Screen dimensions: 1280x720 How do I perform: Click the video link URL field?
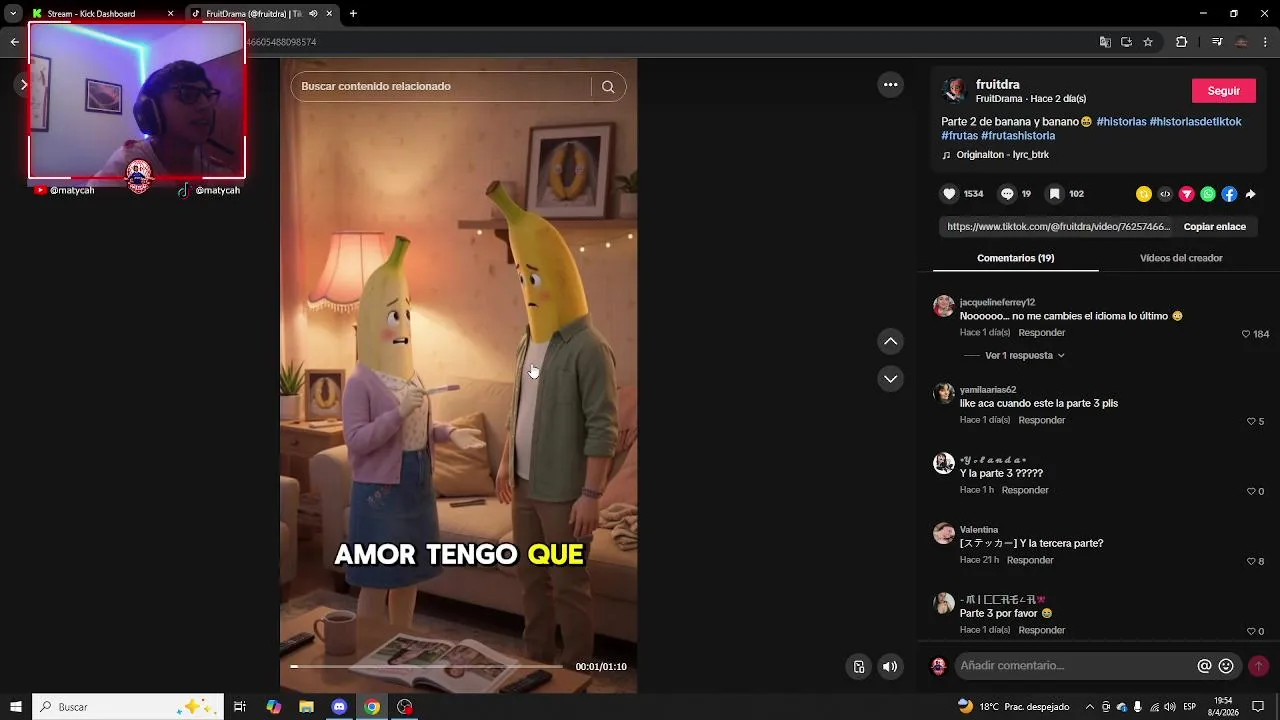pos(1058,227)
